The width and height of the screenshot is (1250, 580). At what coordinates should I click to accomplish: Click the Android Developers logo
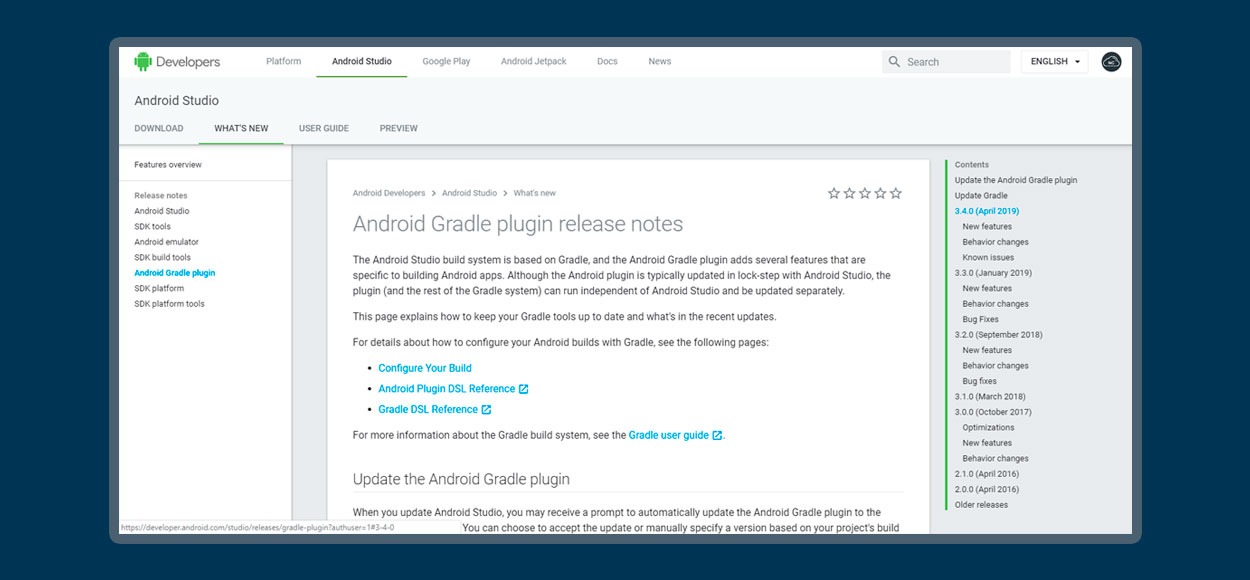tap(177, 62)
